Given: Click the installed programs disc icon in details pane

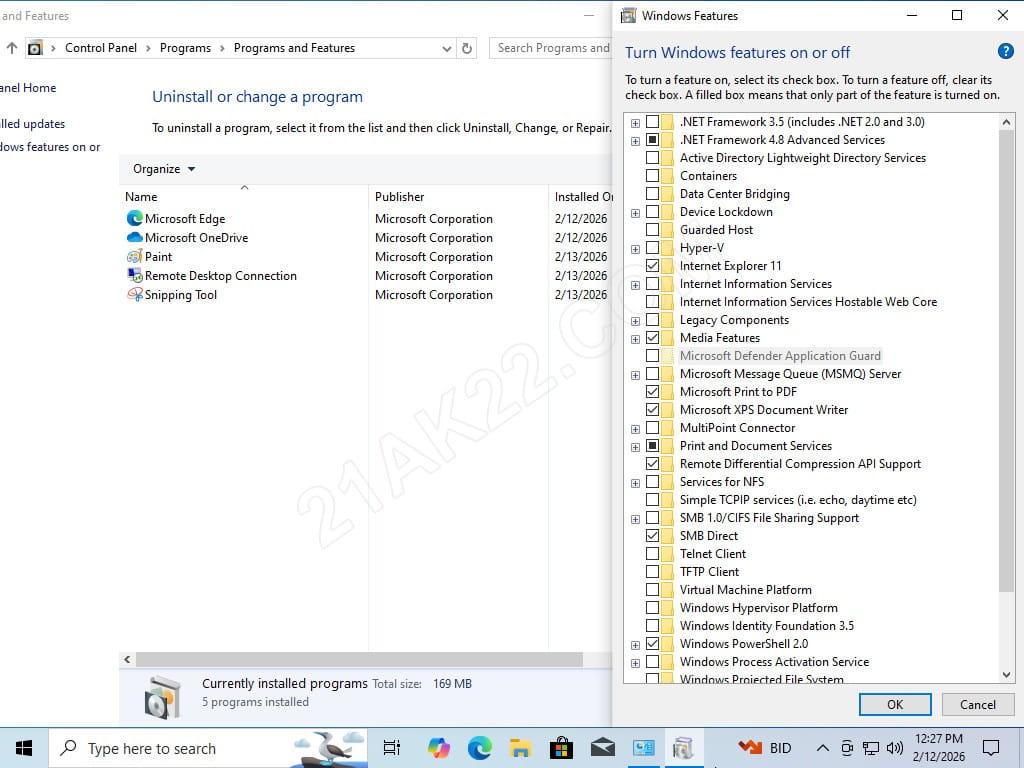Looking at the screenshot, I should click(161, 697).
